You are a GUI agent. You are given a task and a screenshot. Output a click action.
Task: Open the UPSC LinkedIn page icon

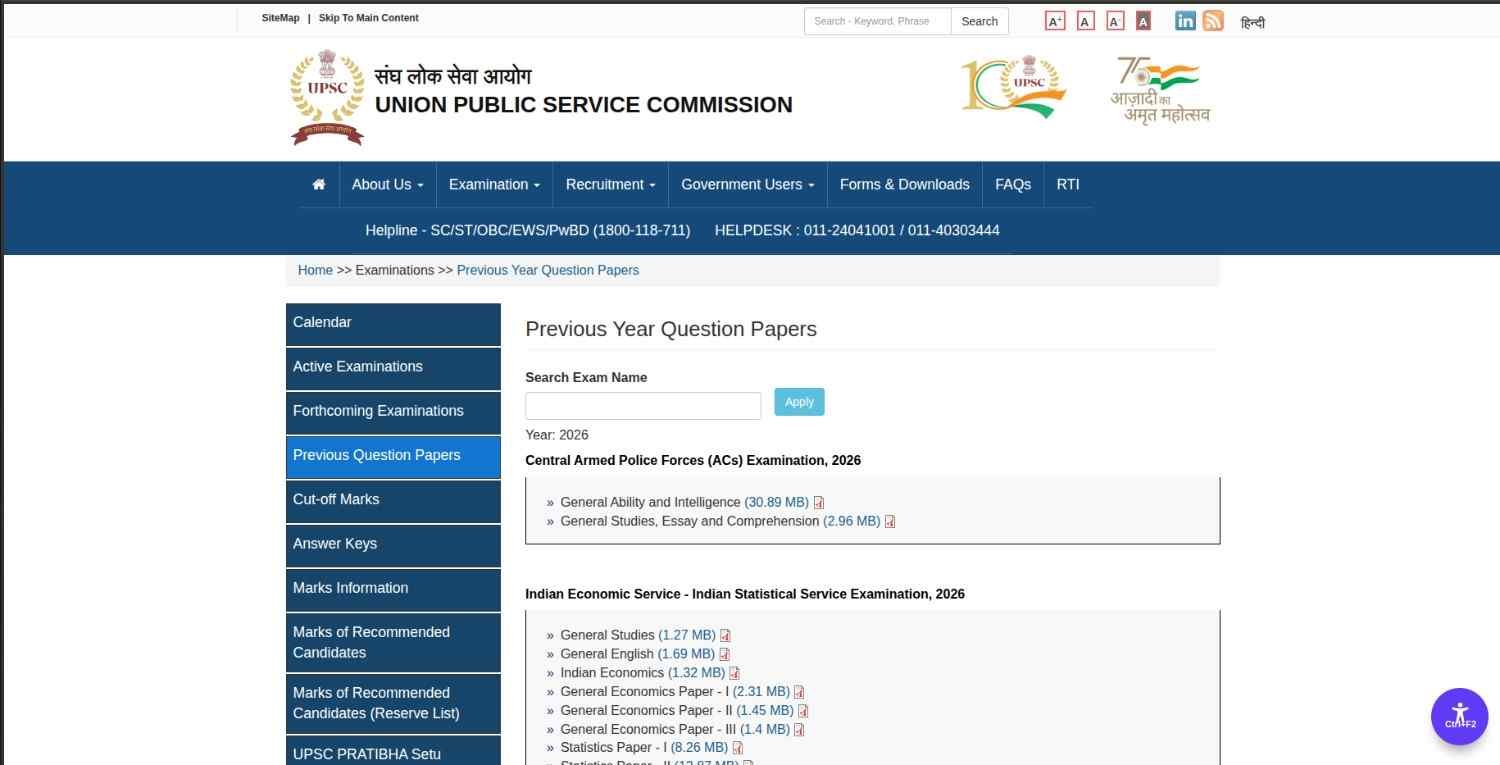pos(1185,21)
